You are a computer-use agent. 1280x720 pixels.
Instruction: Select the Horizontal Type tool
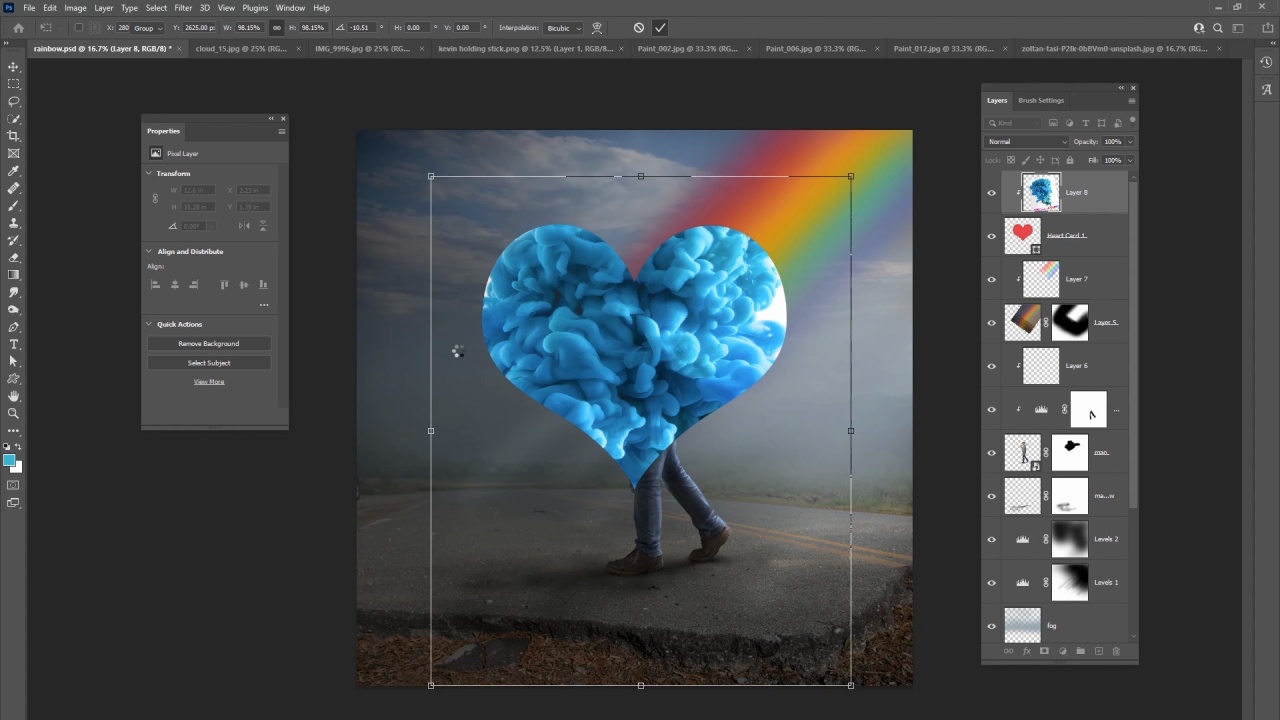[13, 344]
